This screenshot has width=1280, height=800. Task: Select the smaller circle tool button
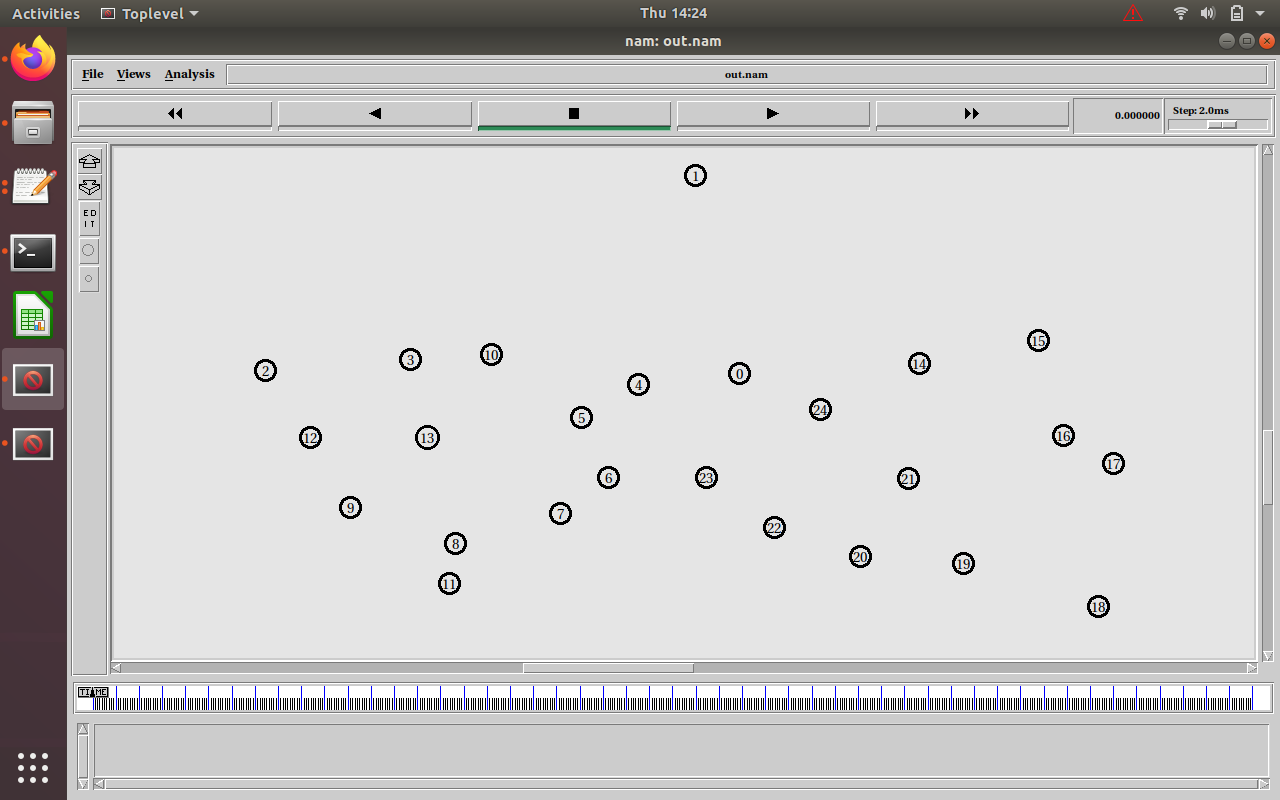pyautogui.click(x=89, y=280)
